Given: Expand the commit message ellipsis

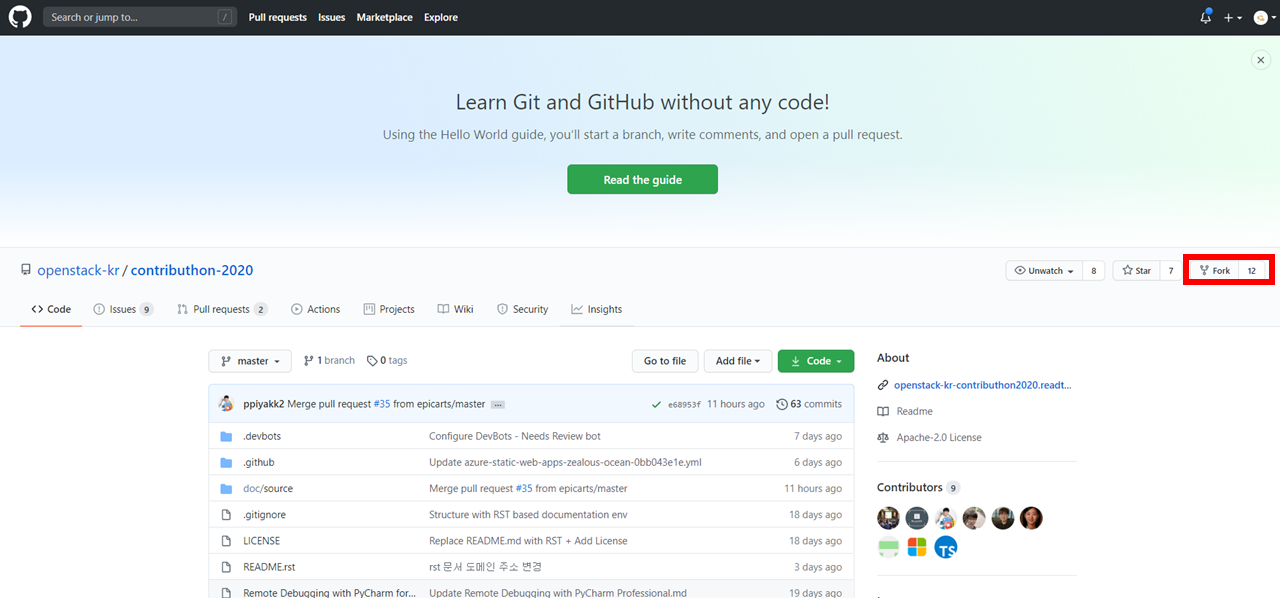Looking at the screenshot, I should 498,405.
